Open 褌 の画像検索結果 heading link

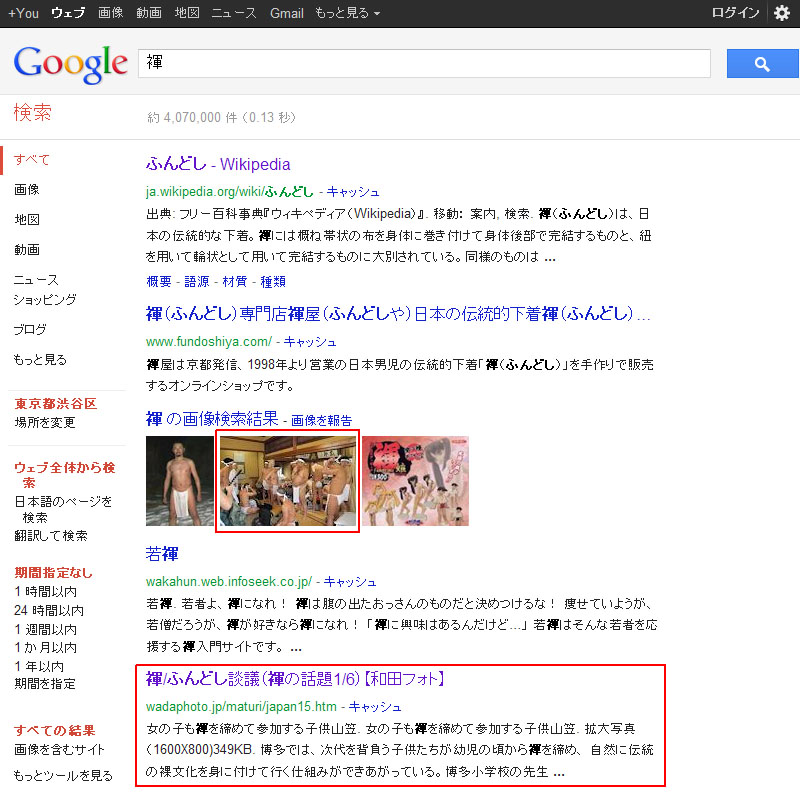coord(212,419)
